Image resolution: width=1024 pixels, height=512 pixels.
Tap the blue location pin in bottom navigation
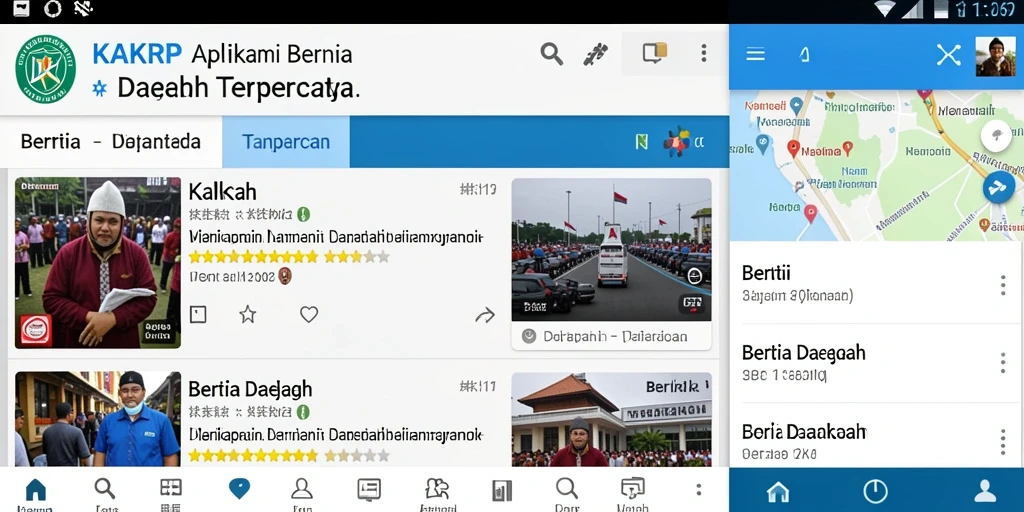click(x=239, y=488)
